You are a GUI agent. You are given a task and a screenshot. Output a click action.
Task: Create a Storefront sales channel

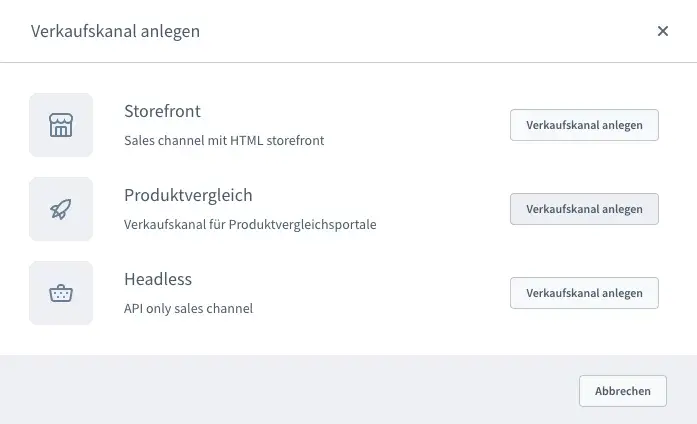click(584, 125)
